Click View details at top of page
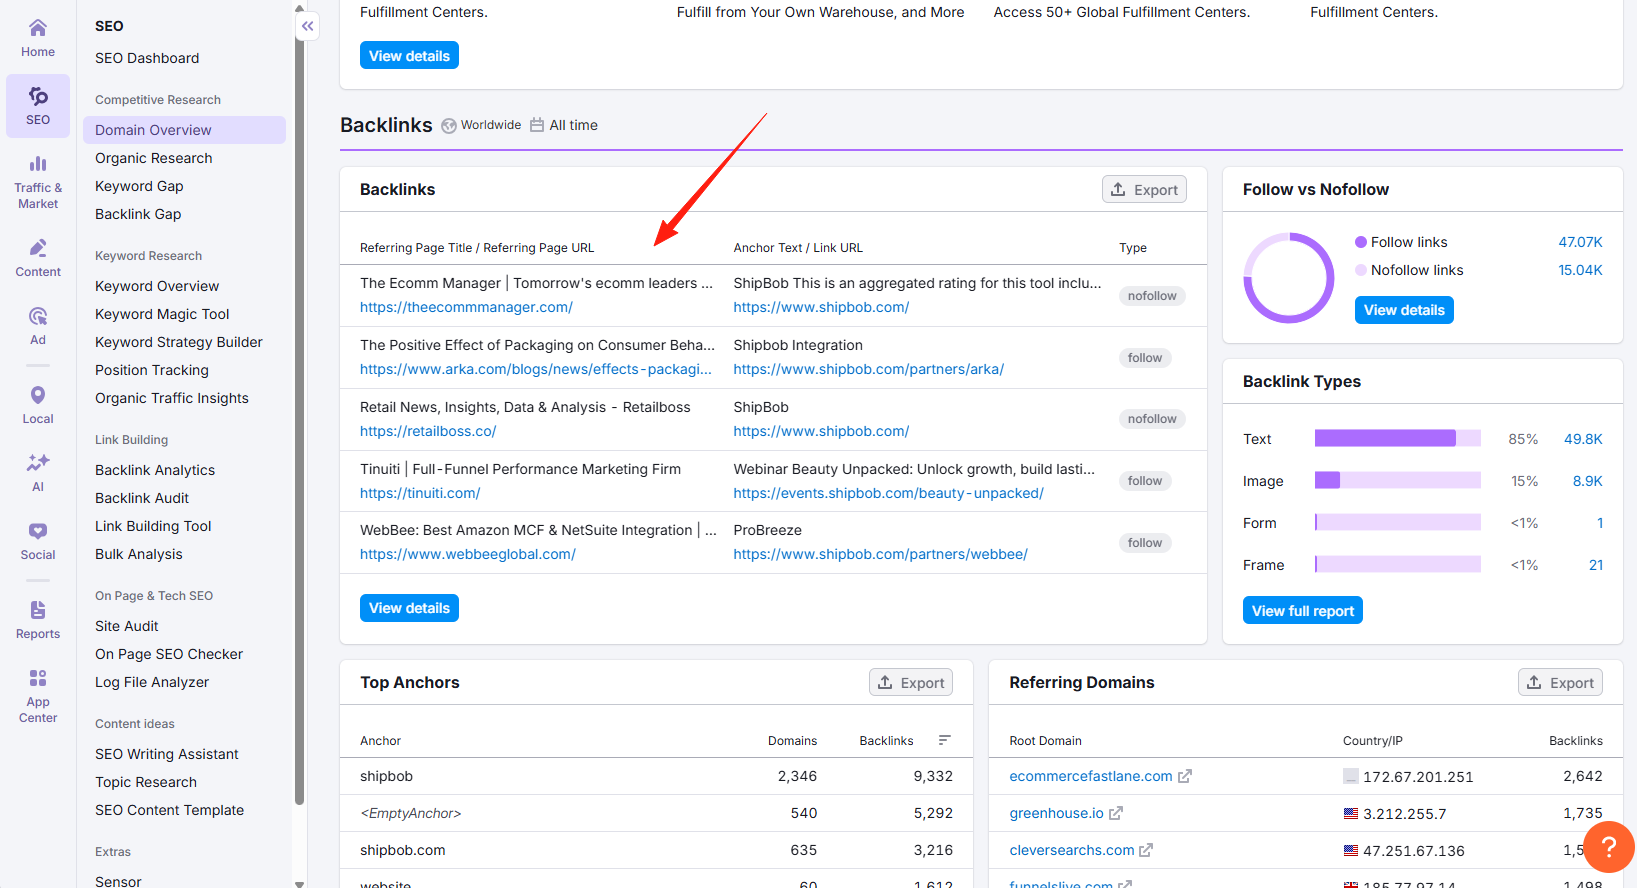The width and height of the screenshot is (1637, 888). pyautogui.click(x=409, y=56)
